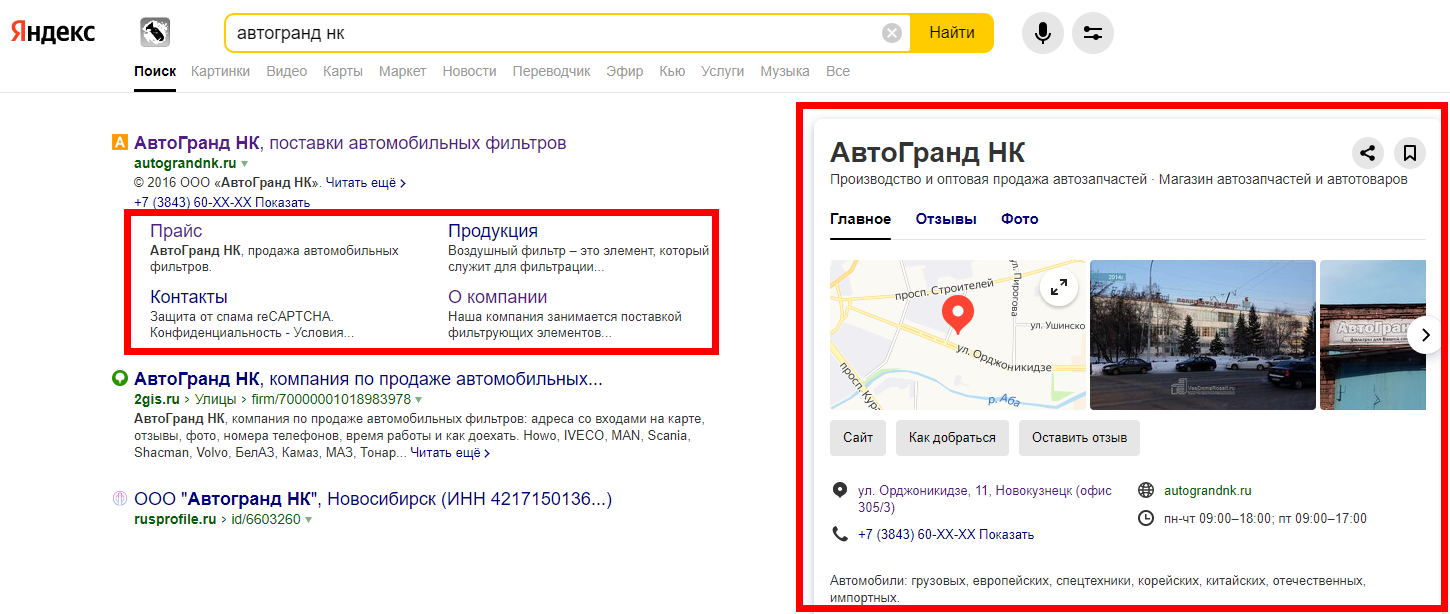Viewport: 1450px width, 614px height.
Task: Switch to Фото tab in company card
Action: click(x=1020, y=219)
